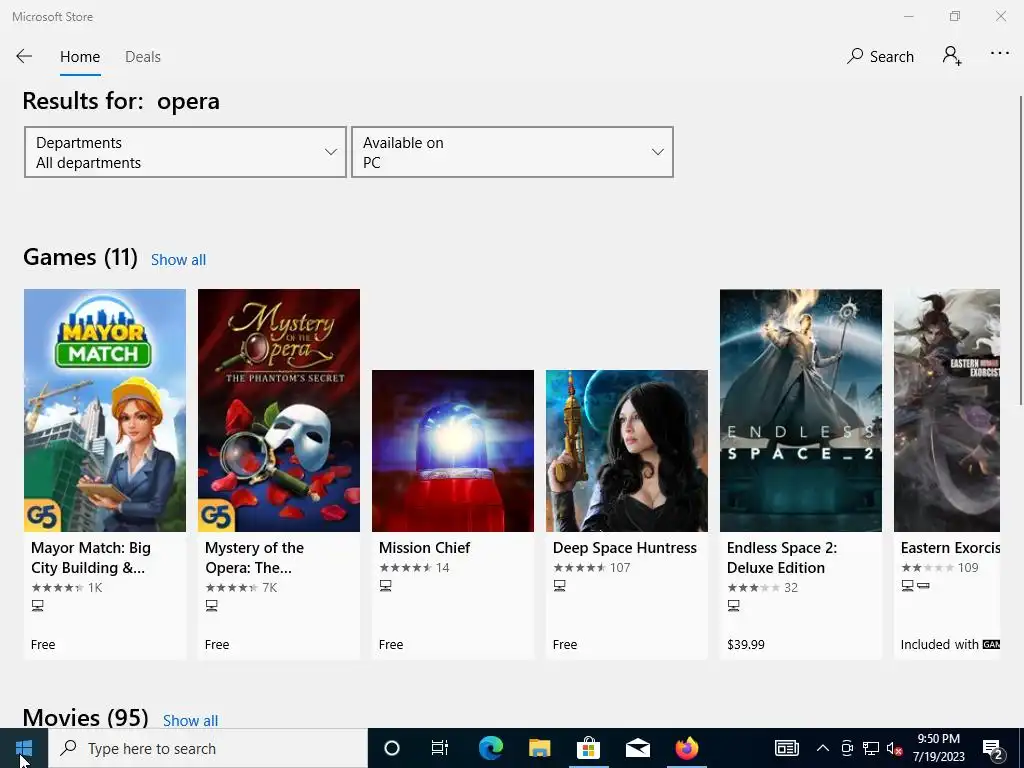
Task: Click Mission Chief star rating 14
Action: (414, 568)
